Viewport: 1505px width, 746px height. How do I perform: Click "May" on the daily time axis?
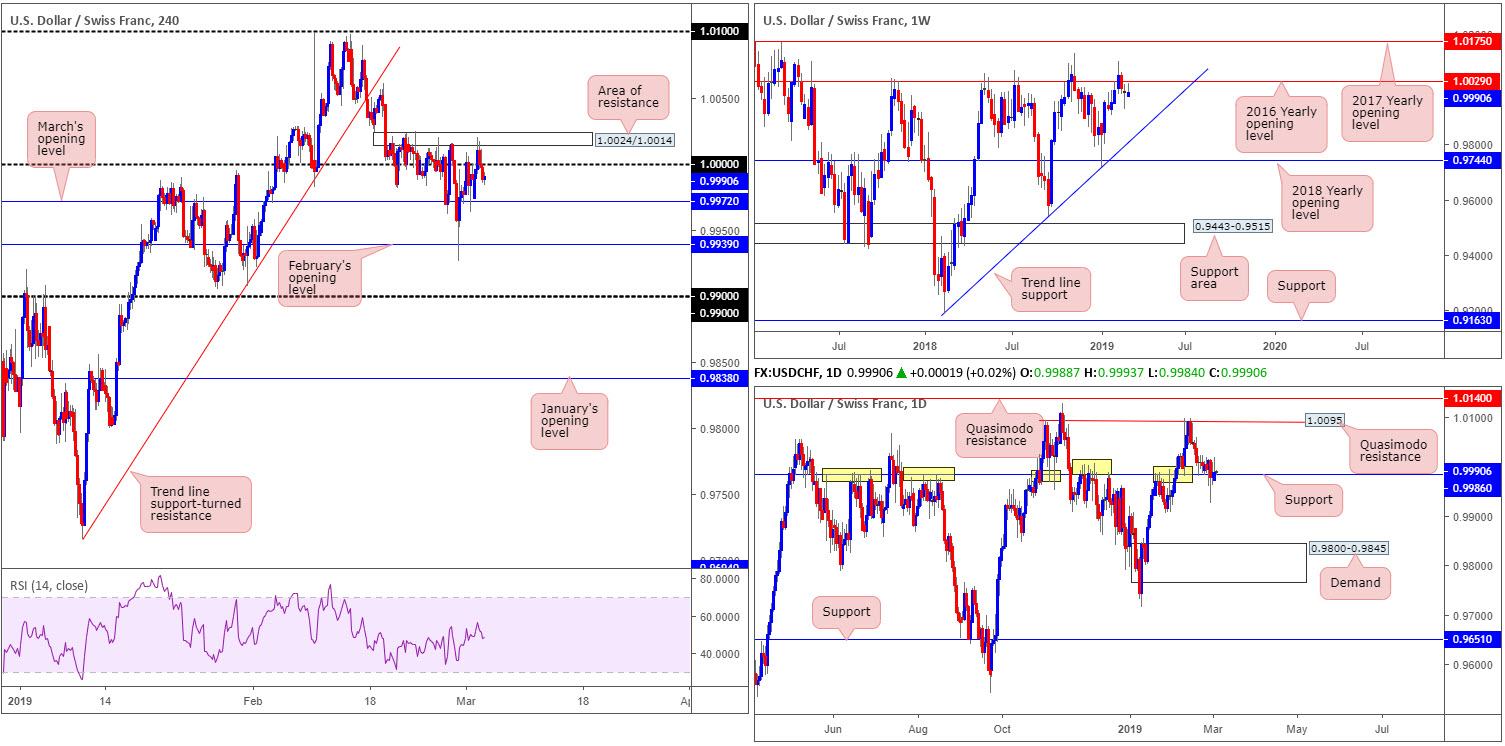(1299, 729)
